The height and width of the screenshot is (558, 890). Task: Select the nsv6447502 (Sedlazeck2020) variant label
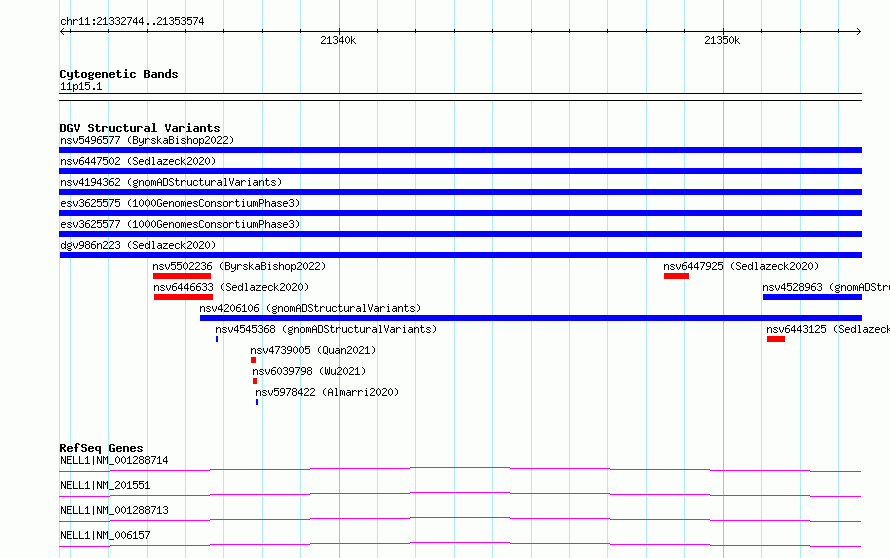(x=138, y=161)
